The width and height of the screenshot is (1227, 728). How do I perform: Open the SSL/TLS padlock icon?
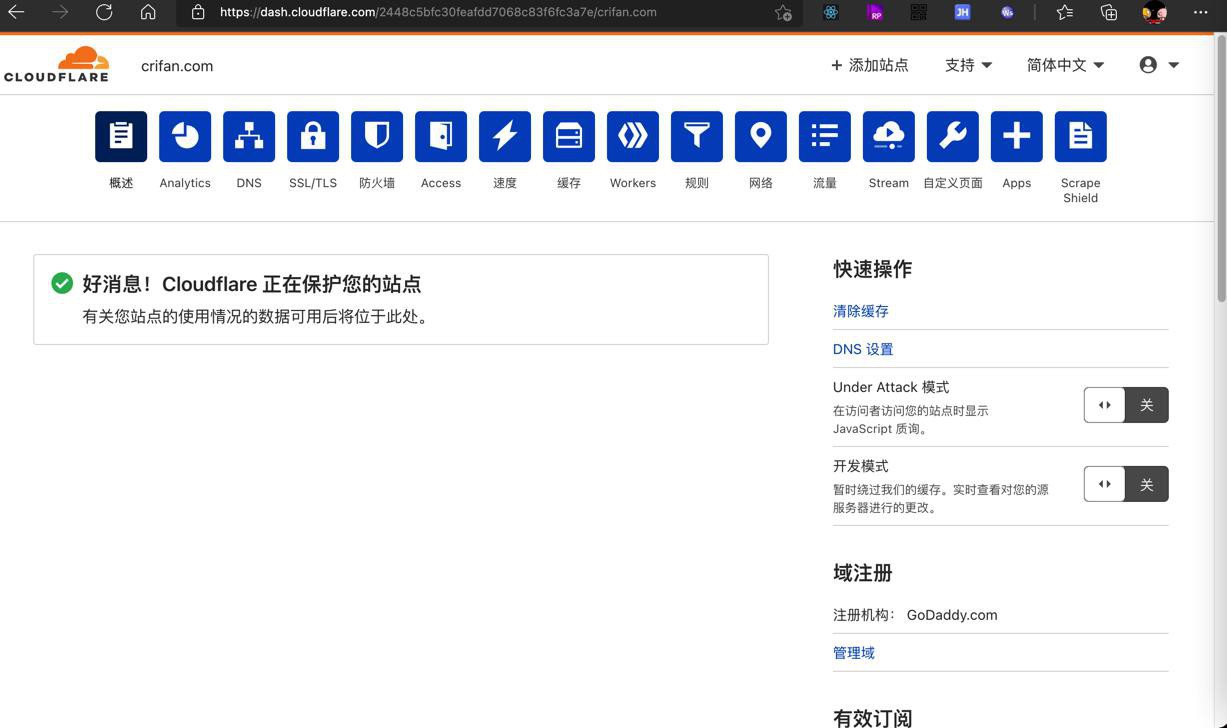click(313, 136)
